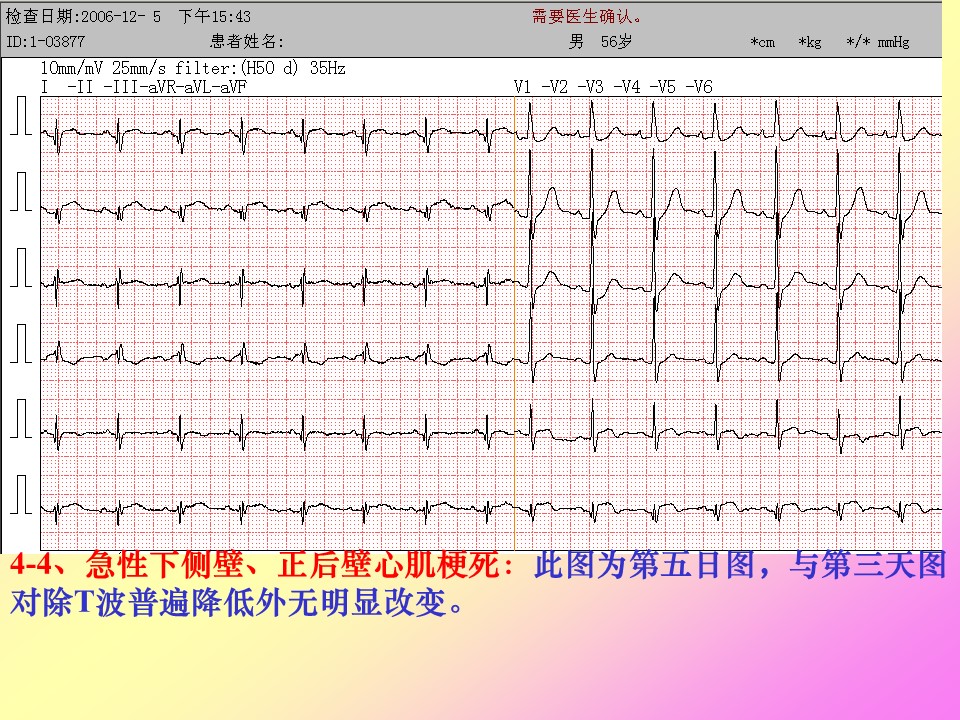Click the chest lead label V1 -V2 -V3 -V4 -V5 -V6
This screenshot has width=960, height=720.
click(x=613, y=87)
